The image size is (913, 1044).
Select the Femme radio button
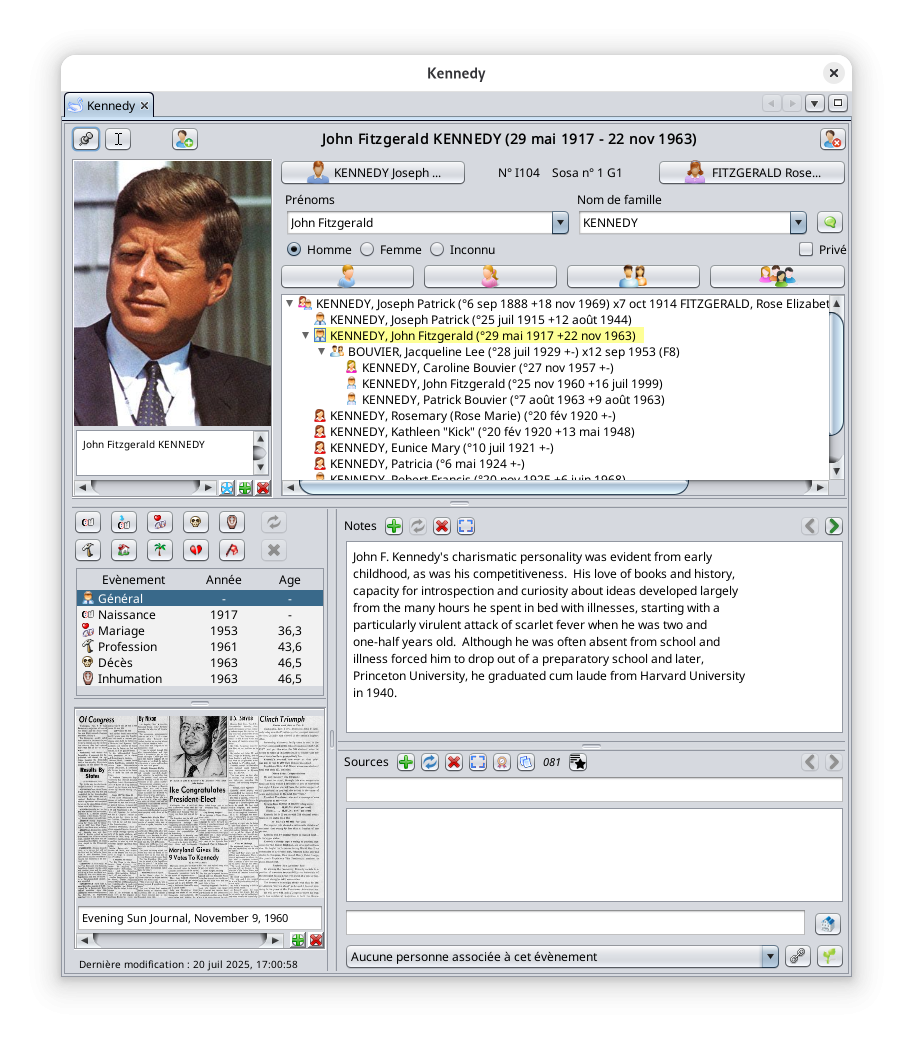pyautogui.click(x=367, y=250)
